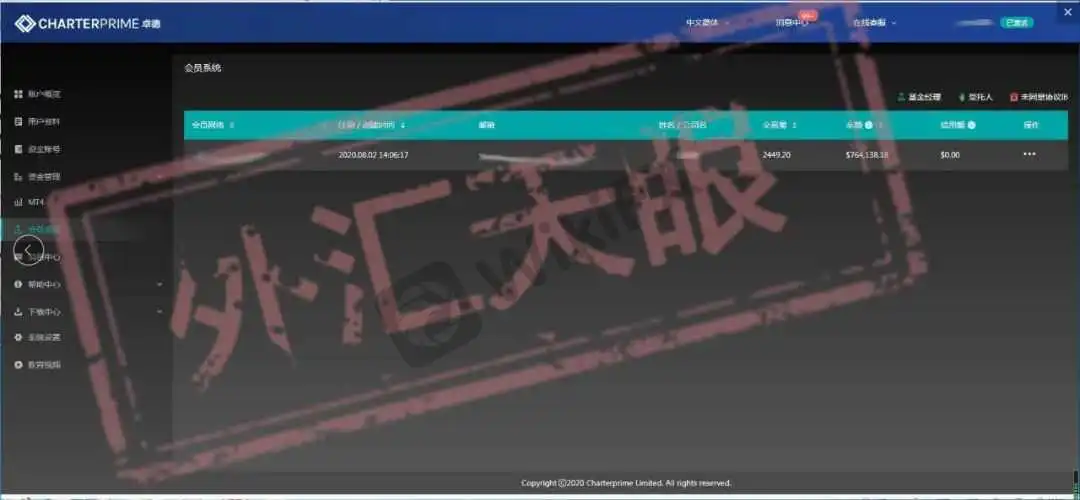Open the funds management sidebar icon

(19, 176)
